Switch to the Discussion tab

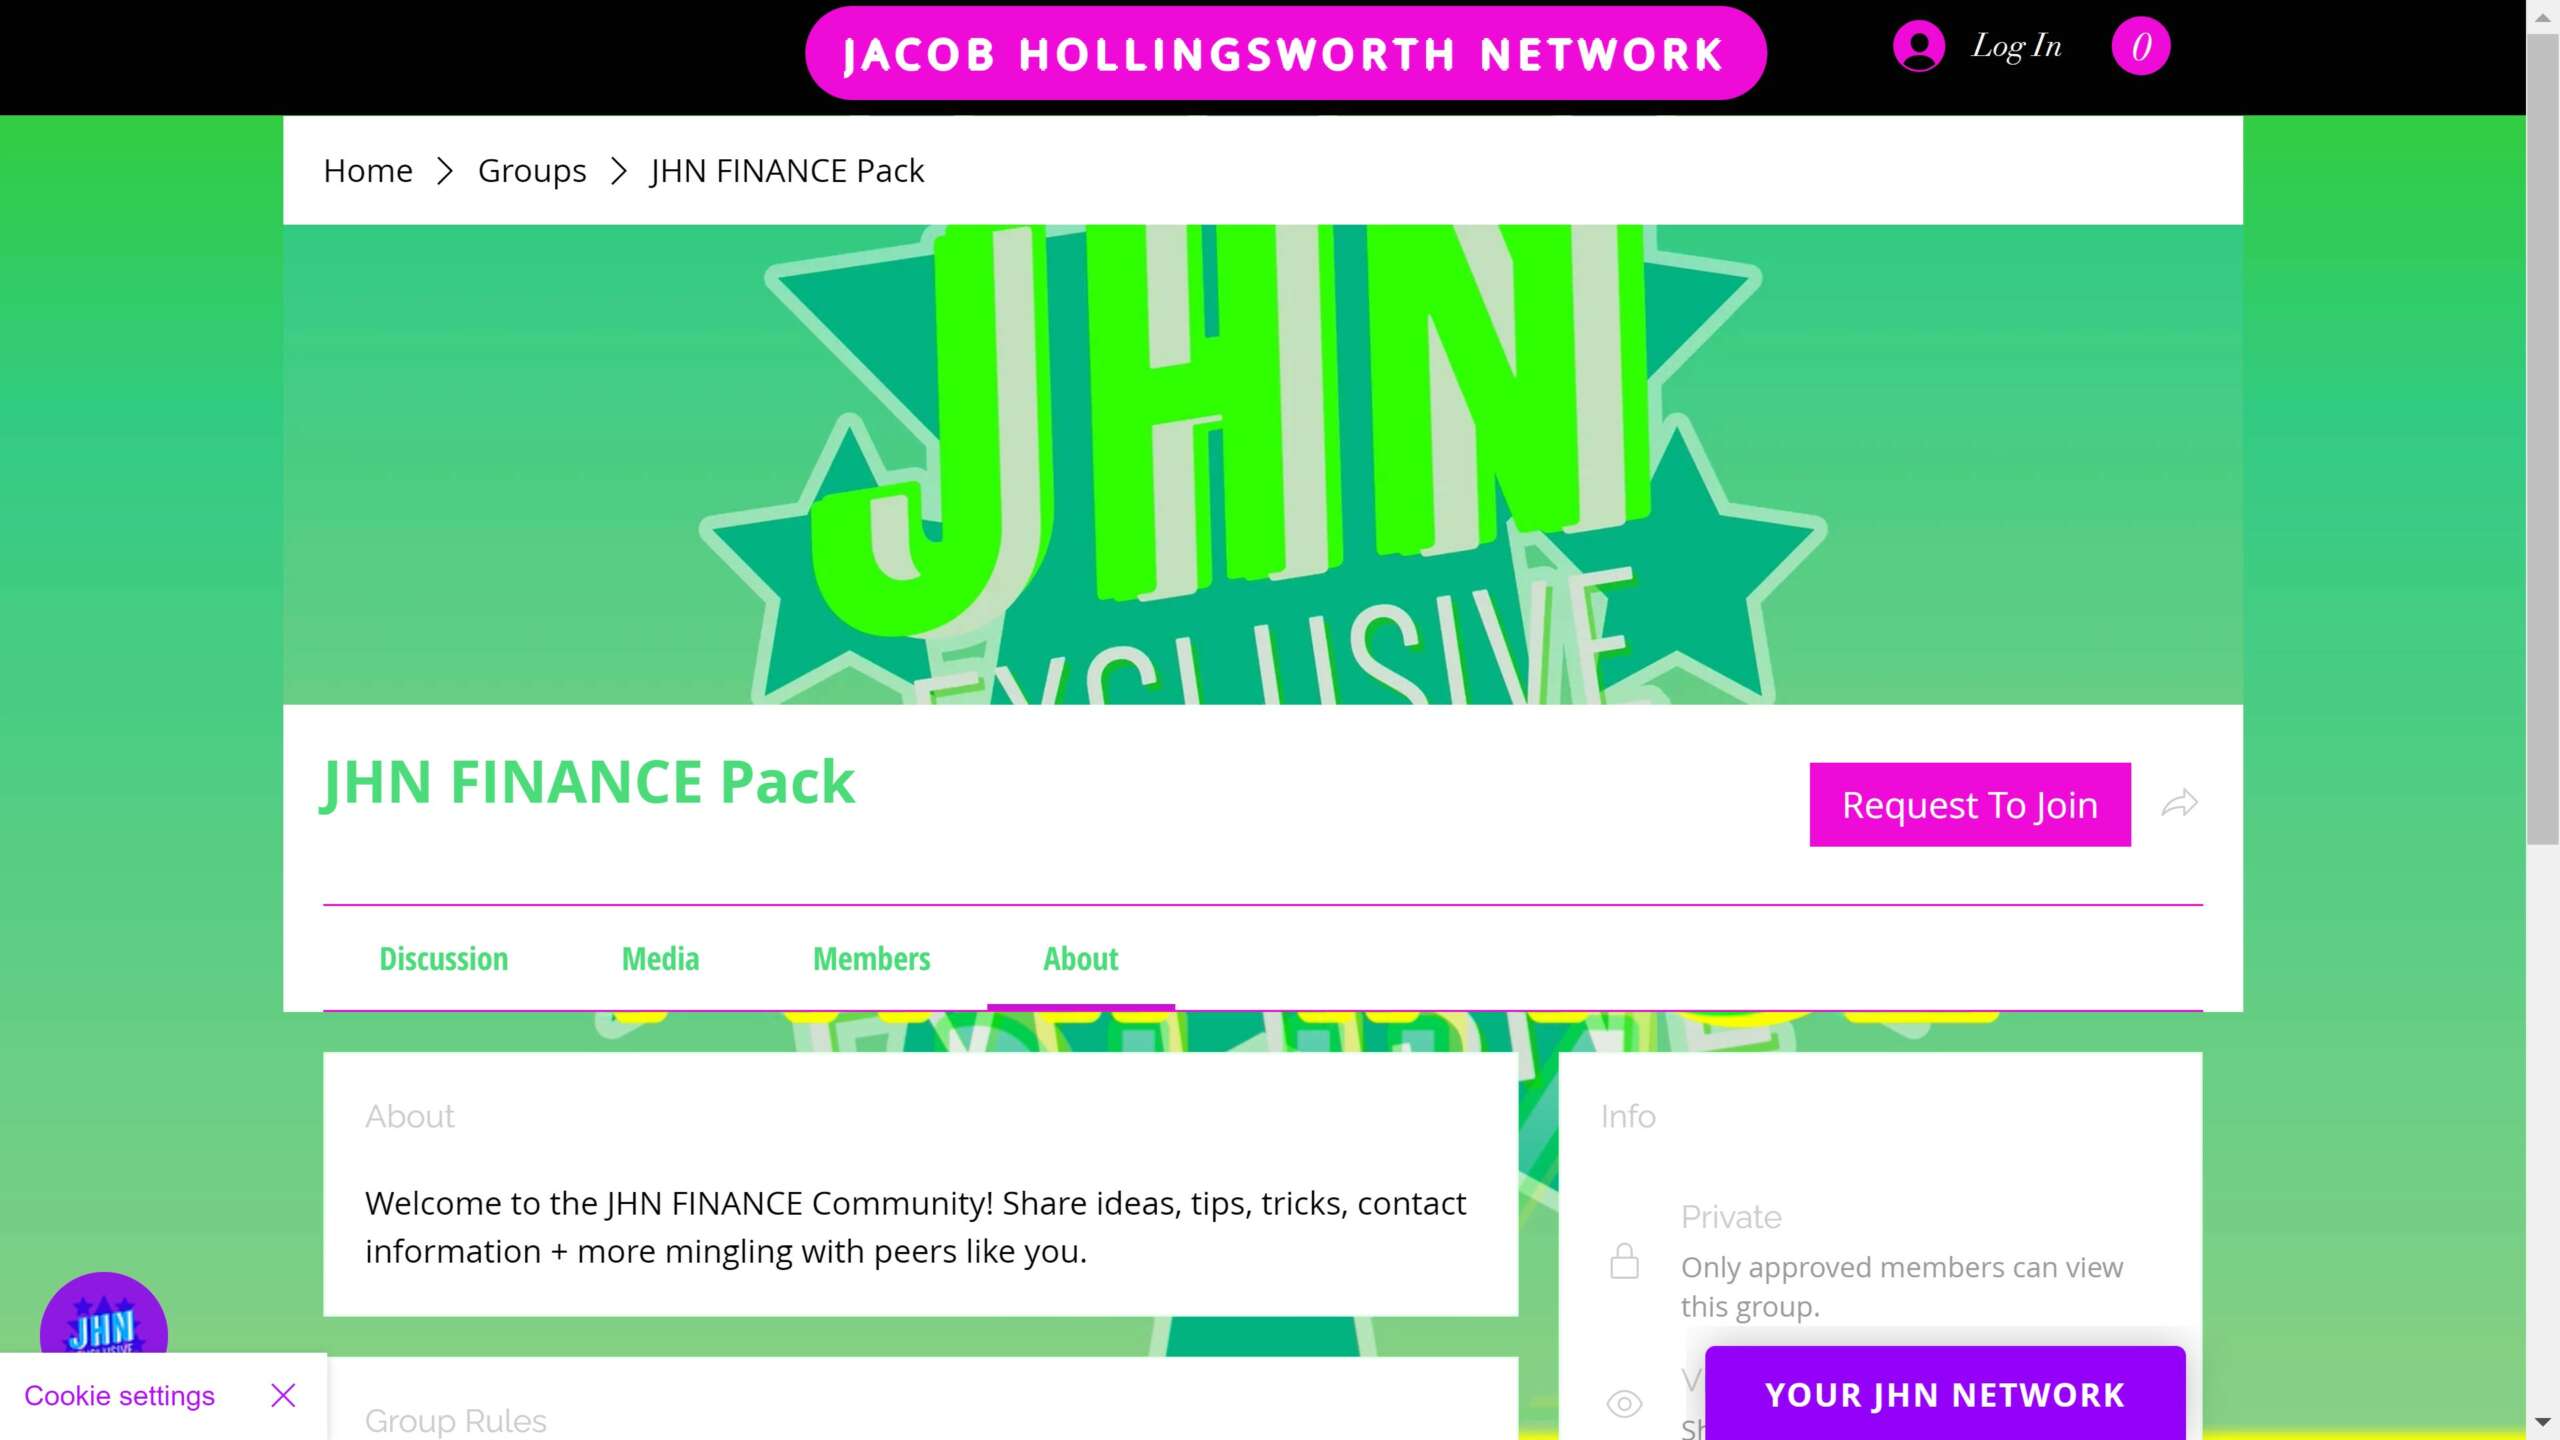tap(443, 958)
